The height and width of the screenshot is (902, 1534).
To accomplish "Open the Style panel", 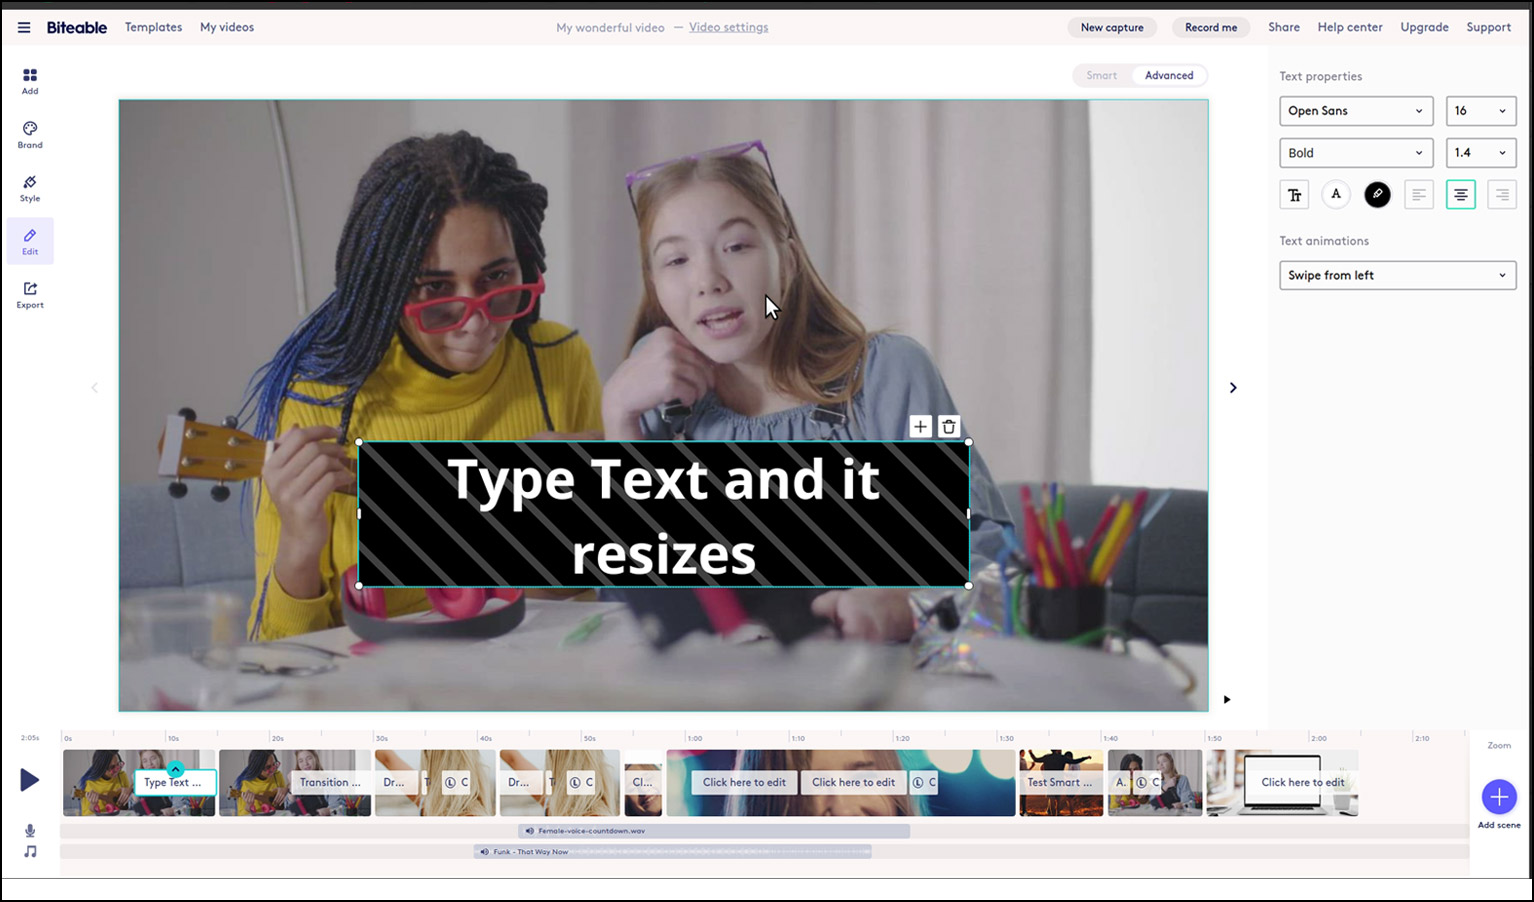I will click(x=30, y=188).
